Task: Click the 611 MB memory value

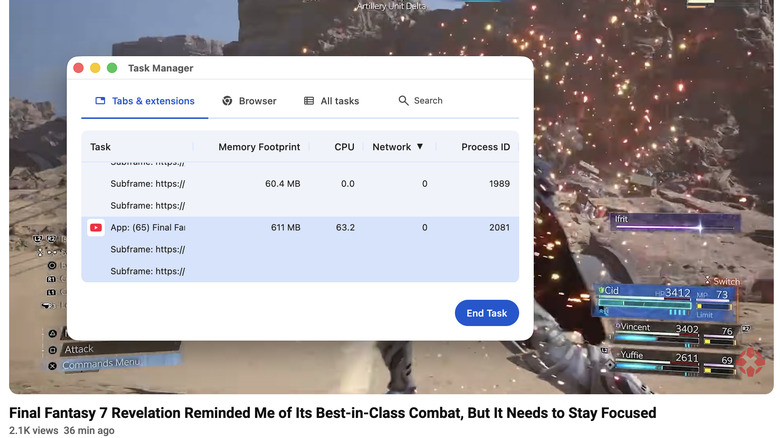Action: [x=286, y=227]
